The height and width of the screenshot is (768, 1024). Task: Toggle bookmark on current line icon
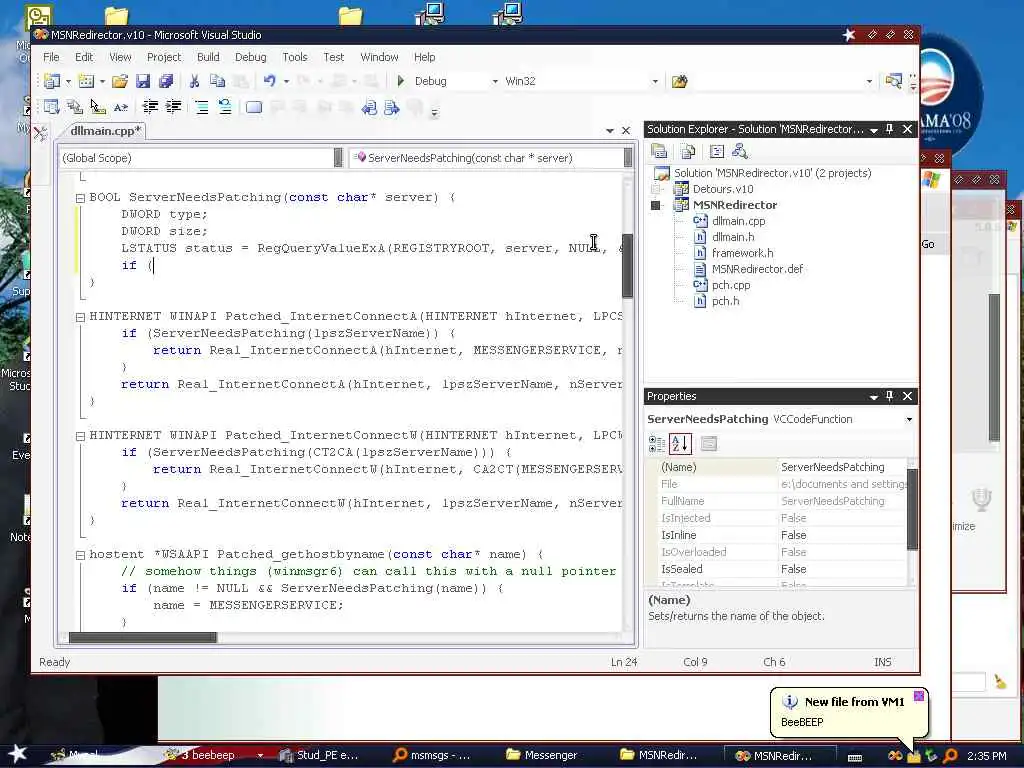coord(254,107)
